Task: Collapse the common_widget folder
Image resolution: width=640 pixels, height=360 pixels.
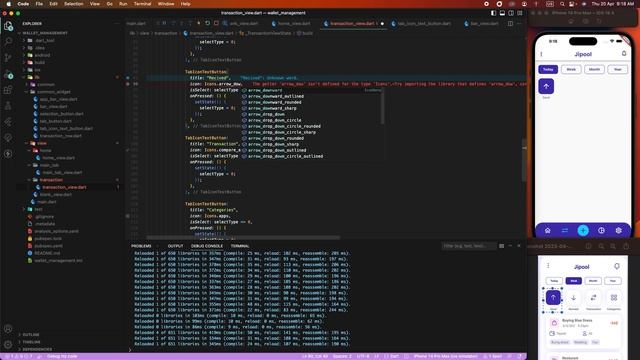Action: coord(53,92)
